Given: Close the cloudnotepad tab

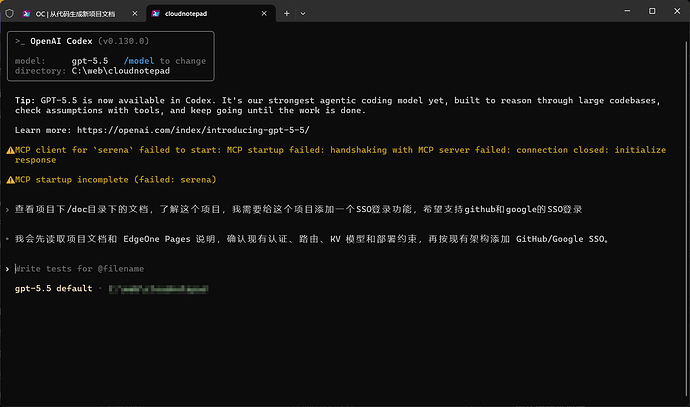Looking at the screenshot, I should 264,14.
